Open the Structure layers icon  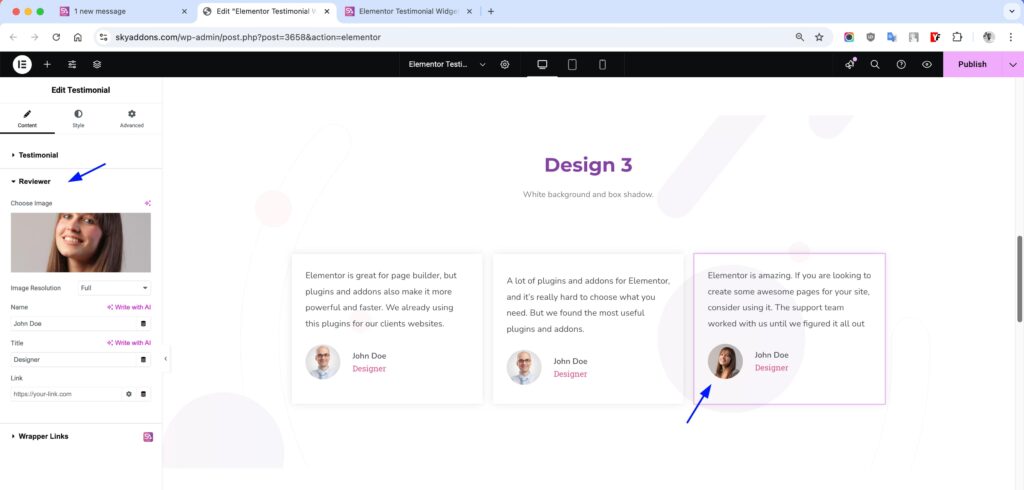97,64
